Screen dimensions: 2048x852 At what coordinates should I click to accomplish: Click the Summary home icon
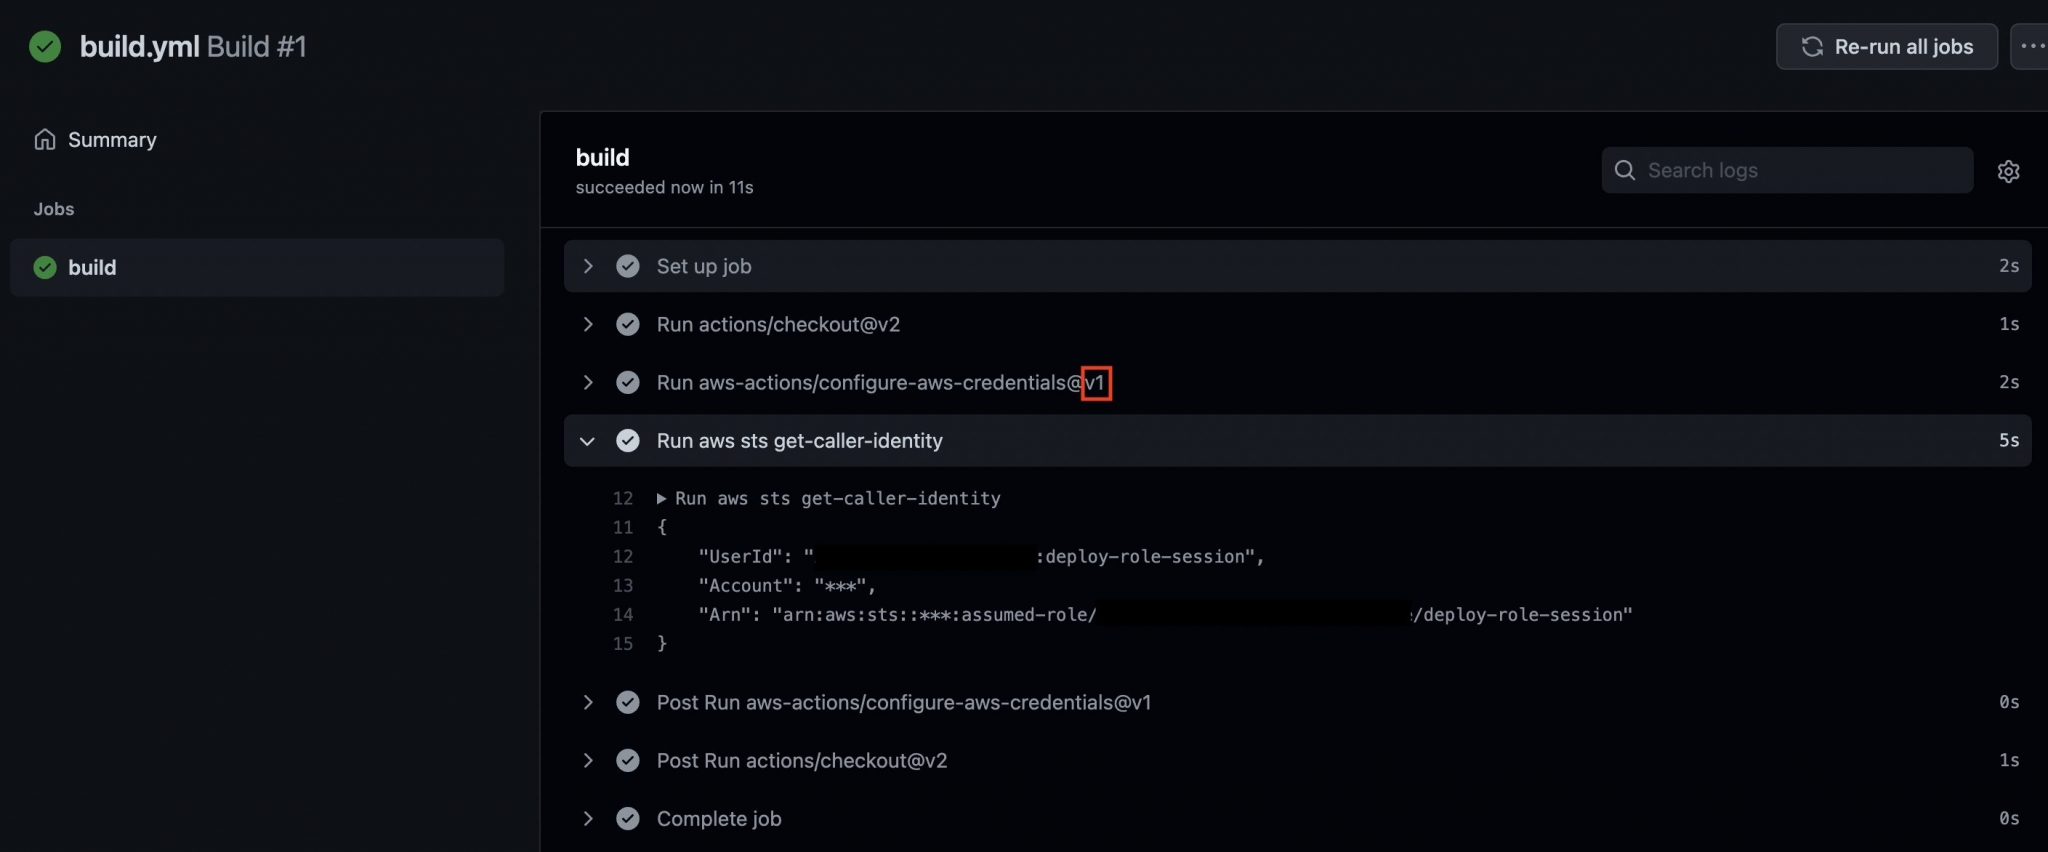click(46, 139)
